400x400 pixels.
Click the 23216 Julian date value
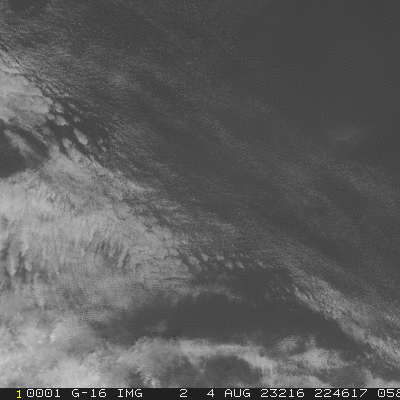pyautogui.click(x=282, y=393)
